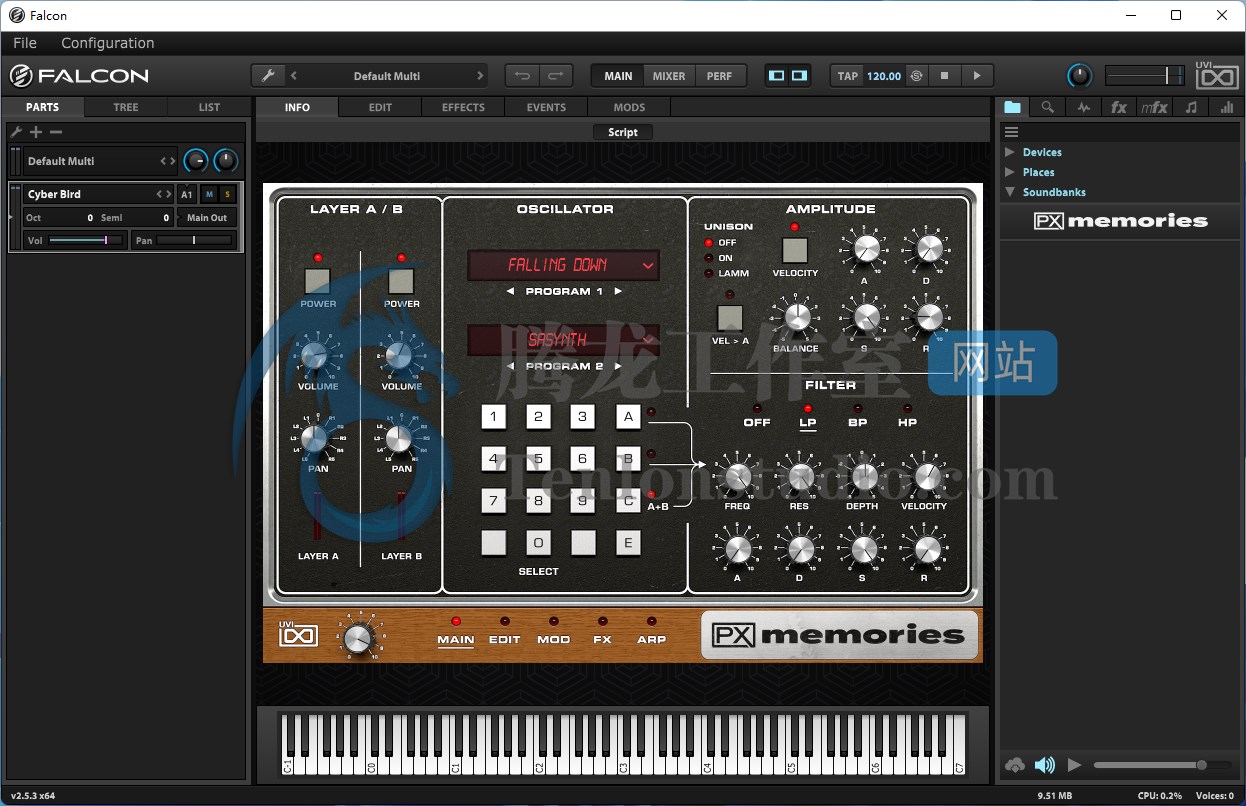The width and height of the screenshot is (1246, 806).
Task: Open the FALLING DOWN program dropdown
Action: pos(563,265)
